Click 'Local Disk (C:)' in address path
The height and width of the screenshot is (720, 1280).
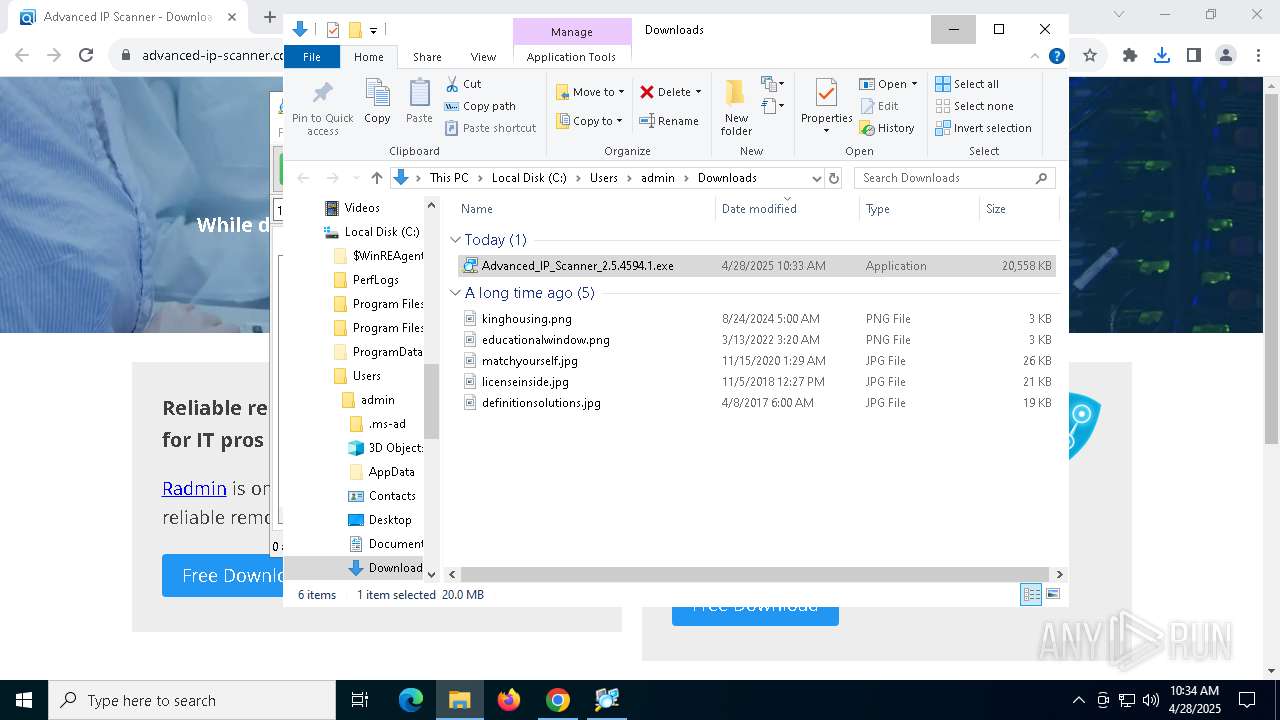pyautogui.click(x=529, y=178)
